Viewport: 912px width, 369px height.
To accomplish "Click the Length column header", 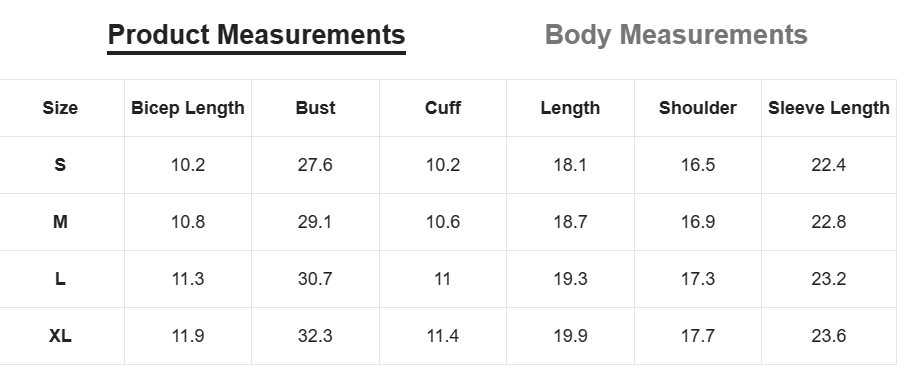I will (x=570, y=108).
